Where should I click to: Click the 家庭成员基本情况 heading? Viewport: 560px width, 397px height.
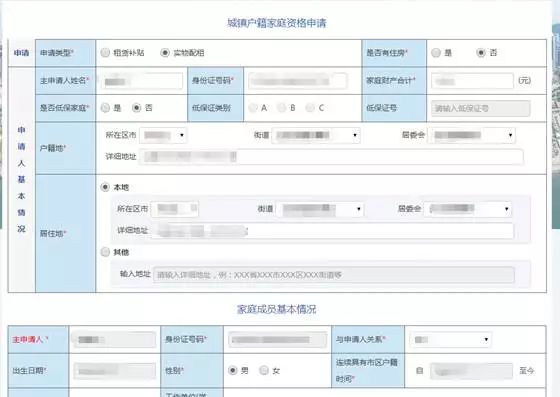(x=277, y=309)
